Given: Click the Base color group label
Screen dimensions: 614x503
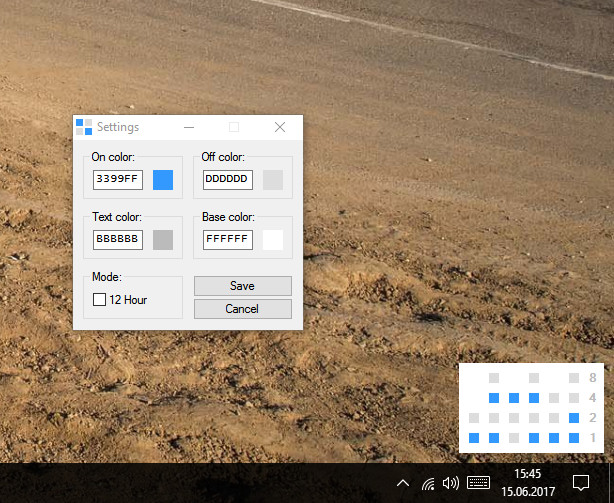Looking at the screenshot, I should click(x=228, y=217).
